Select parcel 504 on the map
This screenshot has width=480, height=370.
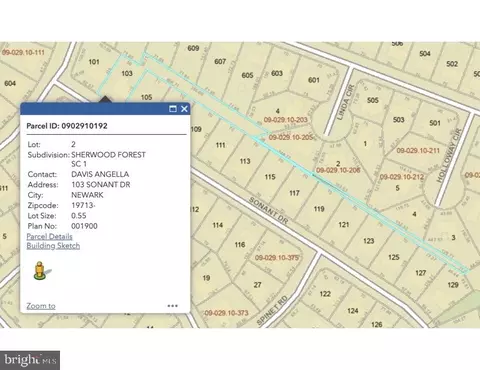pyautogui.click(x=425, y=53)
